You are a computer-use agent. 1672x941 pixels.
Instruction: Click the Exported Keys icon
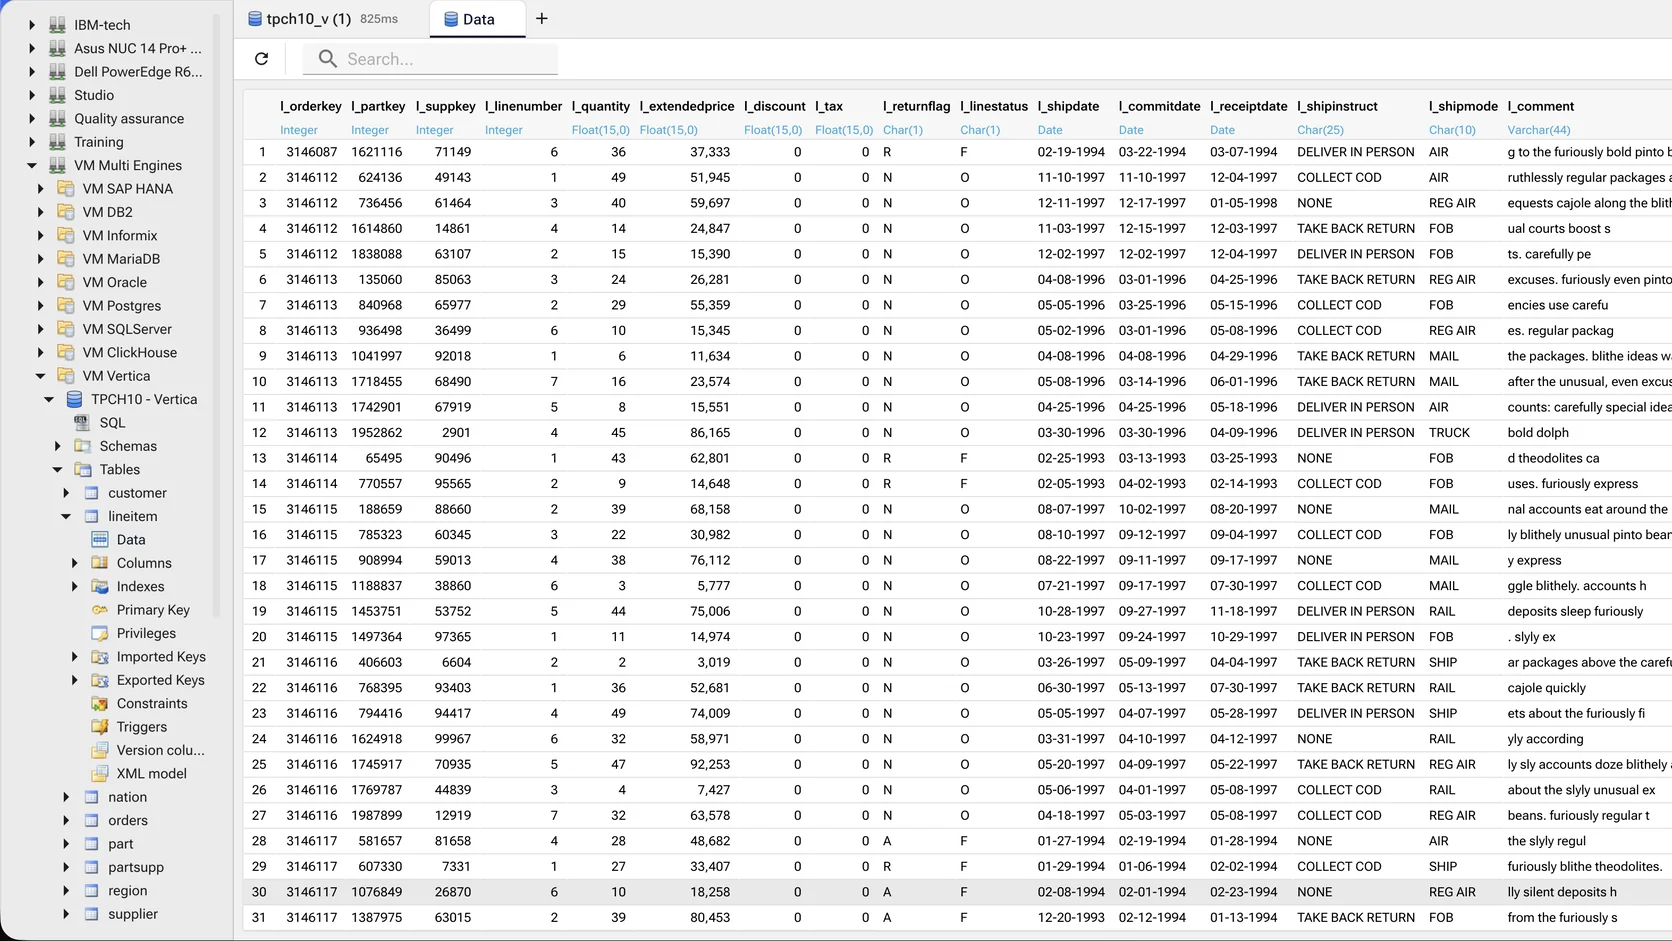tap(100, 680)
